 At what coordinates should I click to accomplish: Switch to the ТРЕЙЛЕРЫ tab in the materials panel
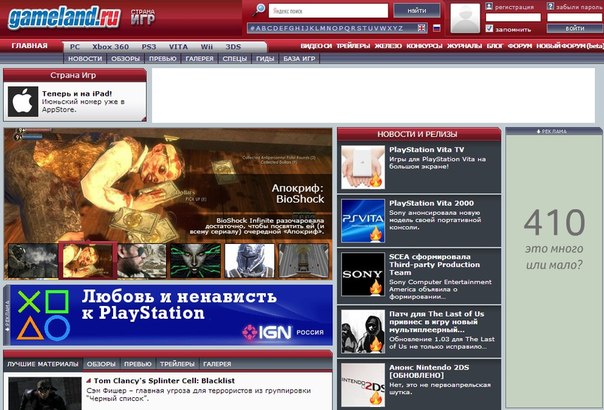177,364
